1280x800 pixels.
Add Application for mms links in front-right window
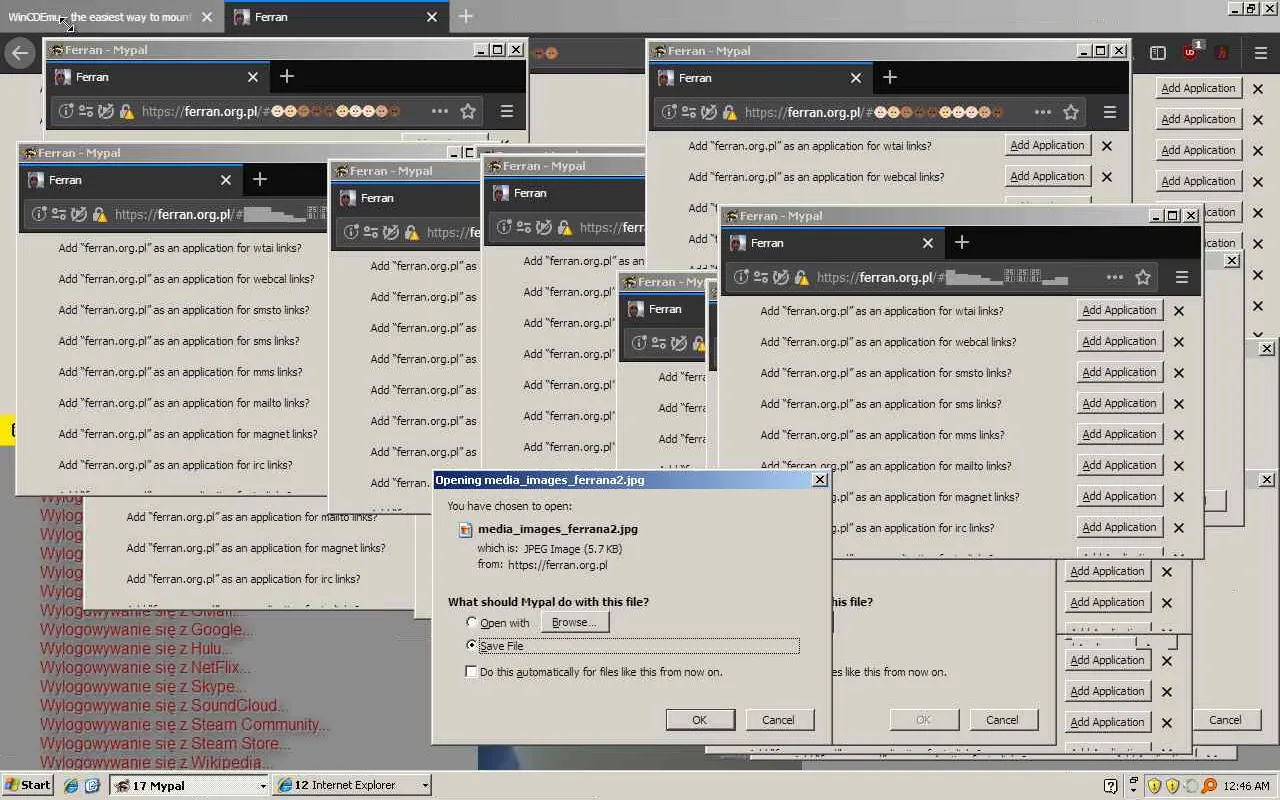[x=1119, y=434]
